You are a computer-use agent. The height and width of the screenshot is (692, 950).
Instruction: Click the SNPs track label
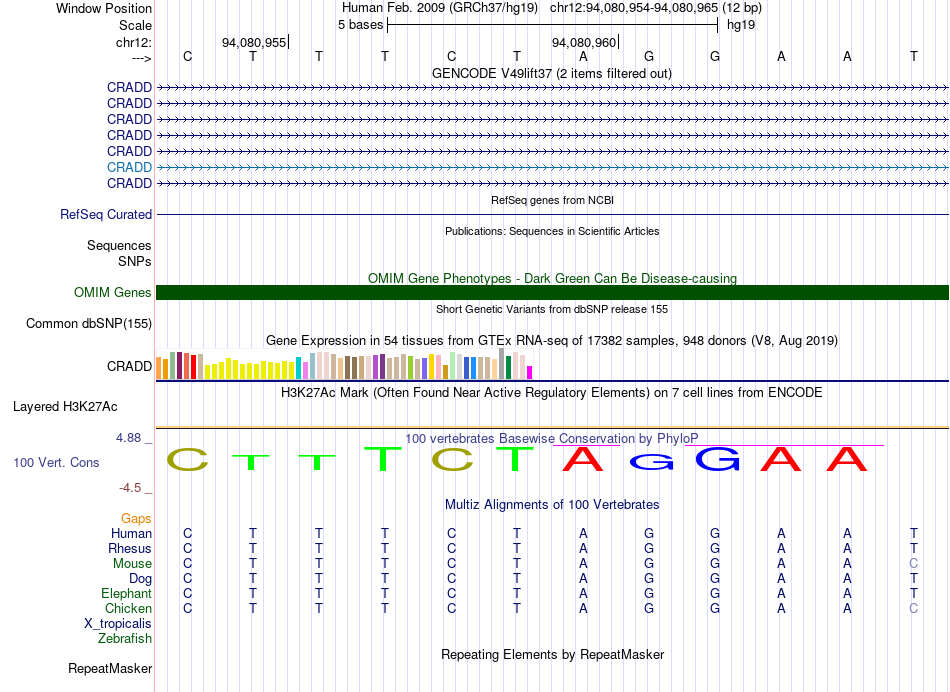(x=135, y=261)
